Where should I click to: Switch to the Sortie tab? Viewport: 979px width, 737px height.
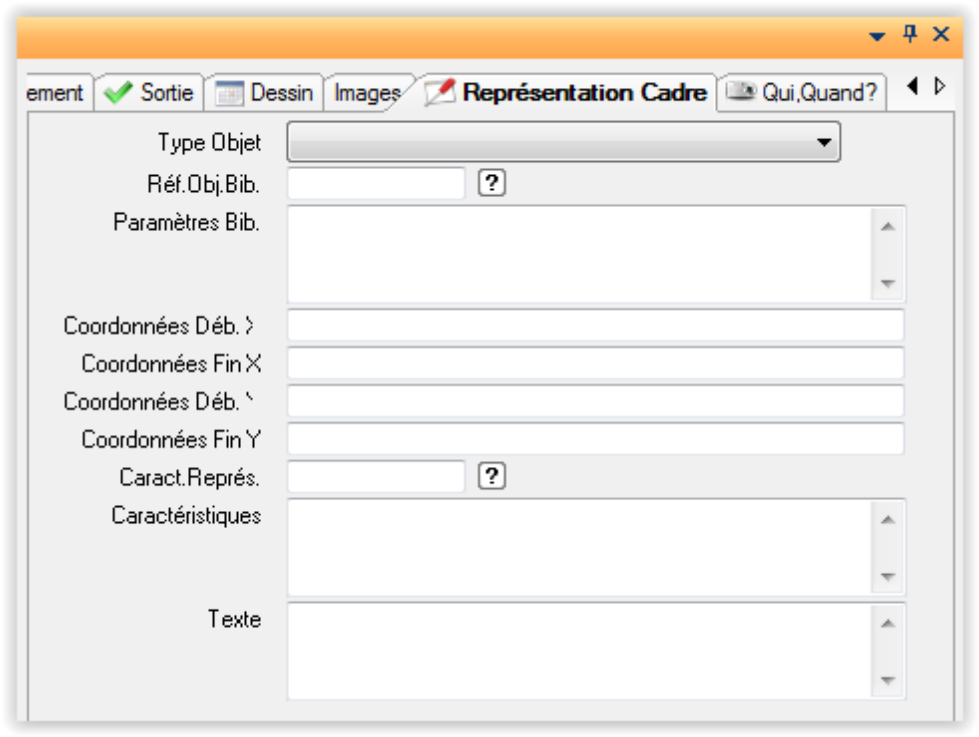(152, 93)
